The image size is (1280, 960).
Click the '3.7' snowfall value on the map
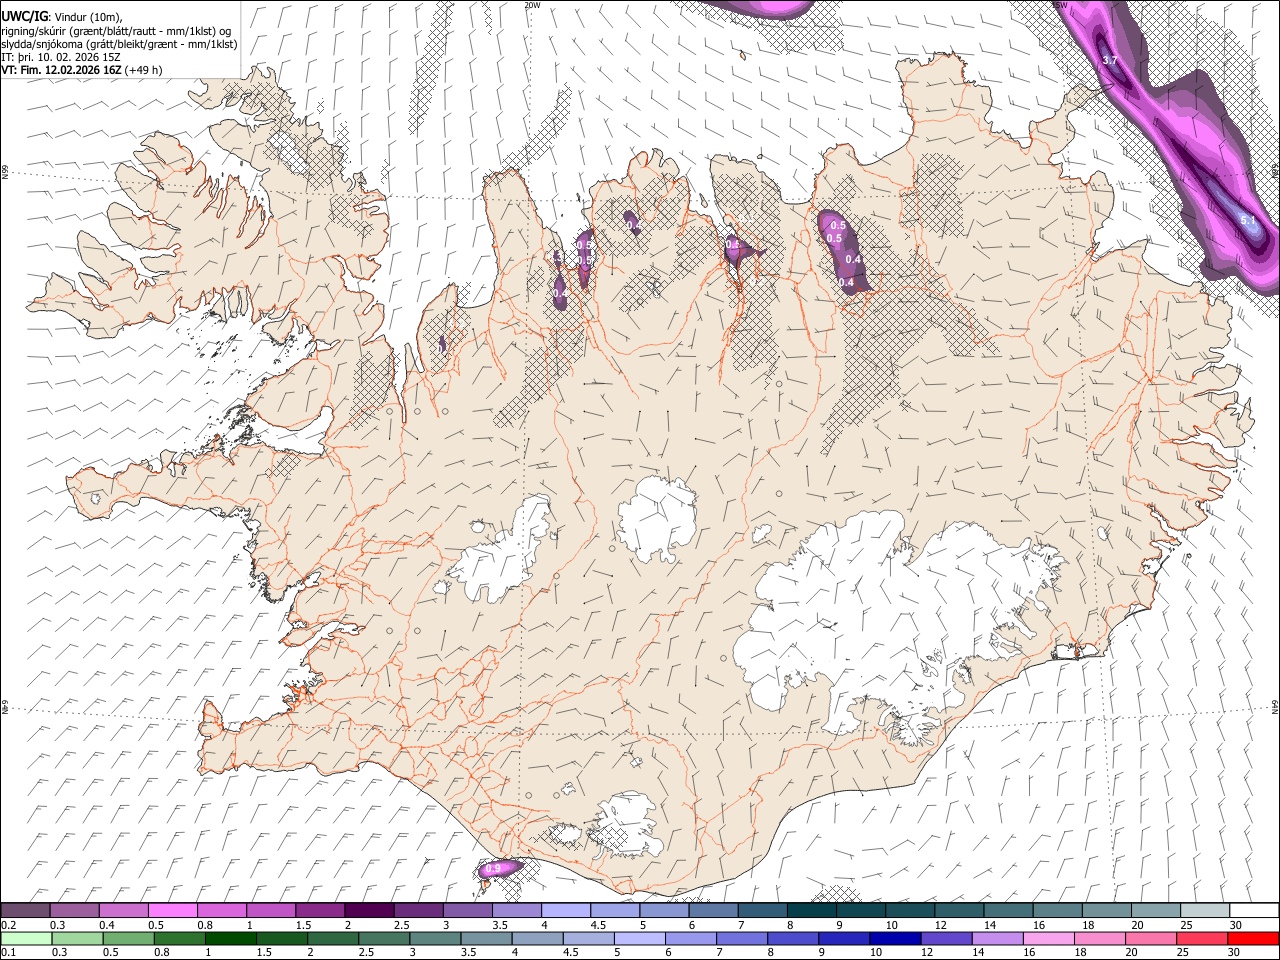[x=1109, y=61]
